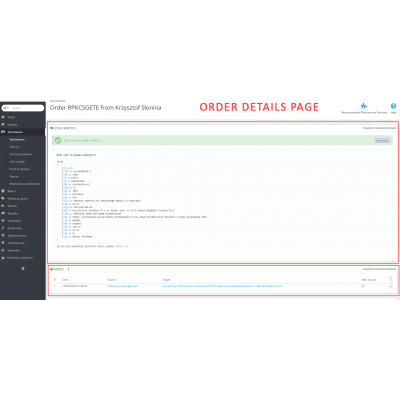400x400 pixels.
Task: Open the https://www.google.com source link
Action: (123, 286)
